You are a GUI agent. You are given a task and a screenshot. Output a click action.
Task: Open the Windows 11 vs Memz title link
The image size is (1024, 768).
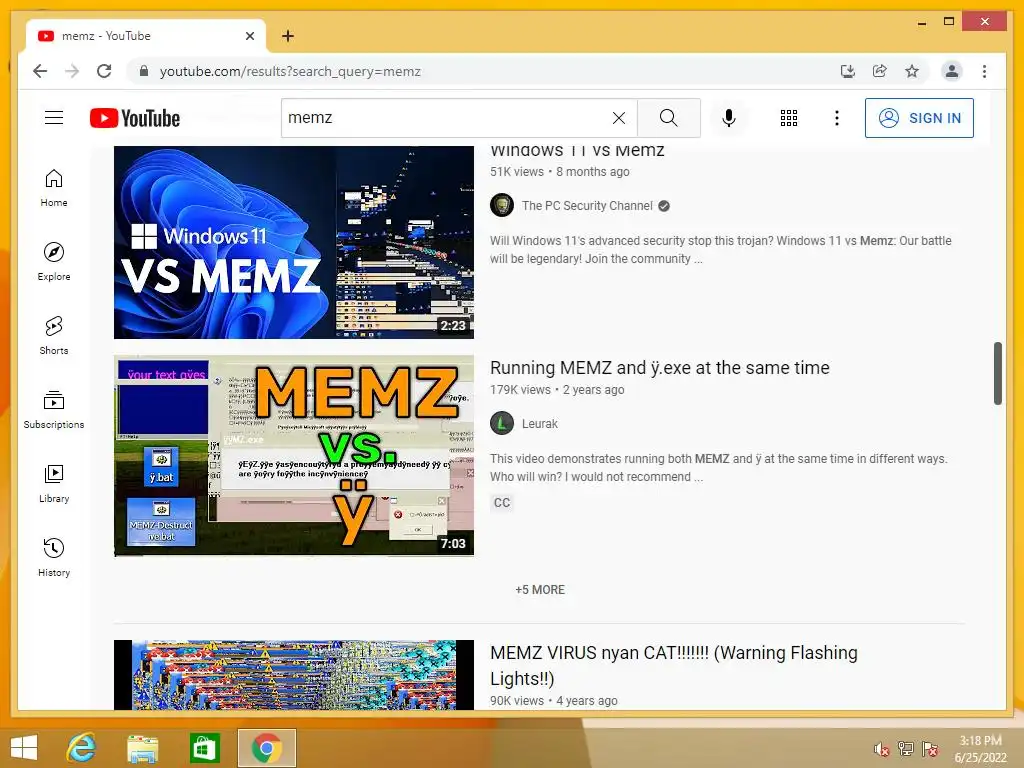[x=577, y=151]
